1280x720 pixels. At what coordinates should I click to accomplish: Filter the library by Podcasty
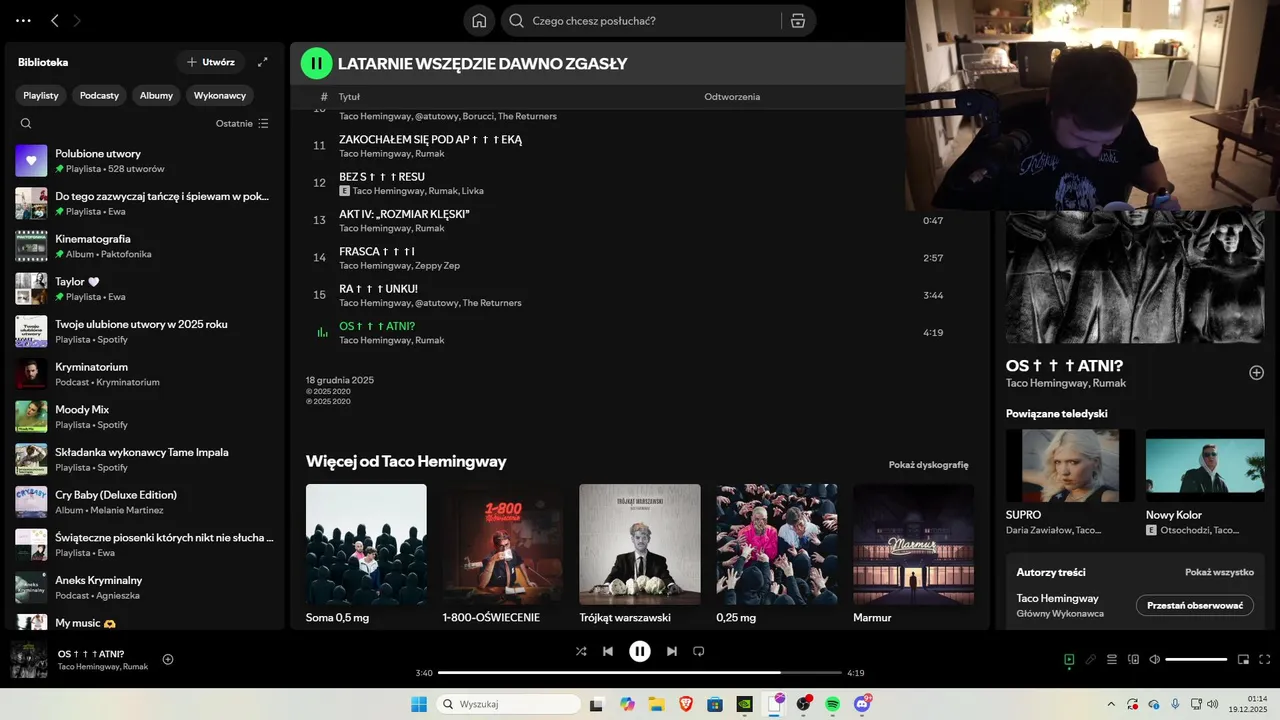pos(99,95)
